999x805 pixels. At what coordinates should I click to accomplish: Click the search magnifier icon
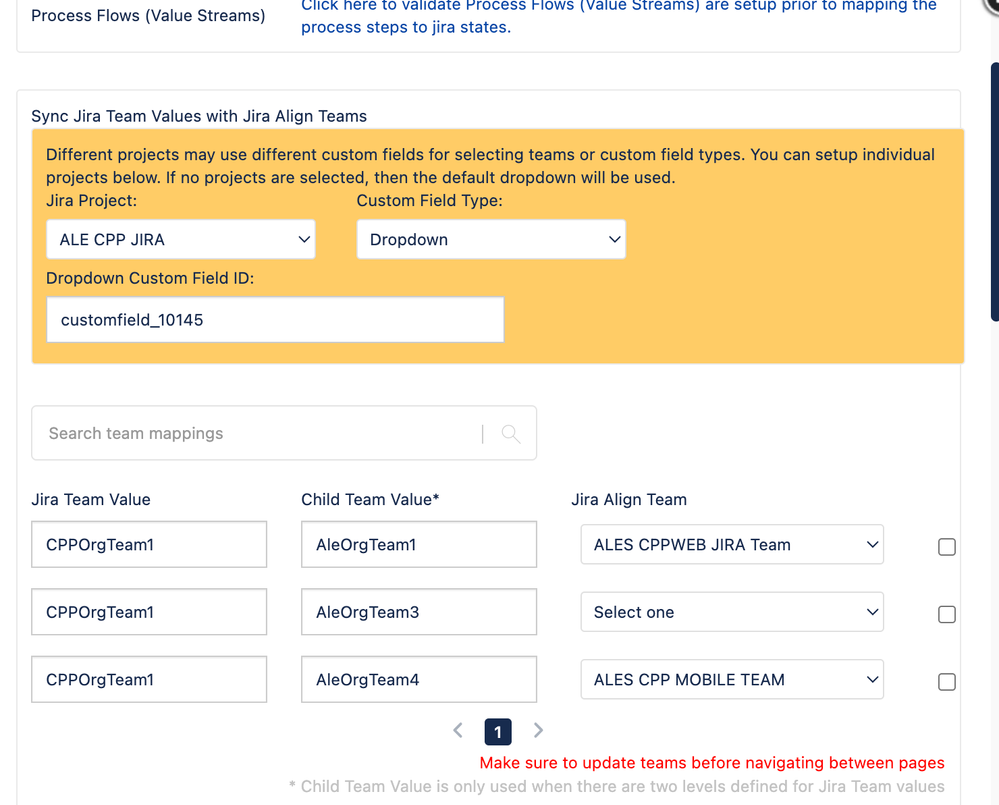(510, 434)
